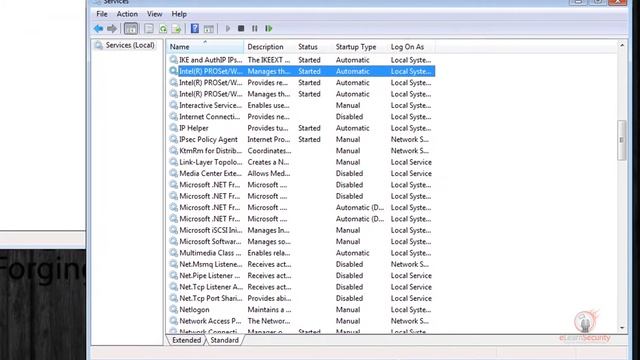Click 'Allows Med...' description cell
Viewport: 640px width, 360px height.
(269, 173)
